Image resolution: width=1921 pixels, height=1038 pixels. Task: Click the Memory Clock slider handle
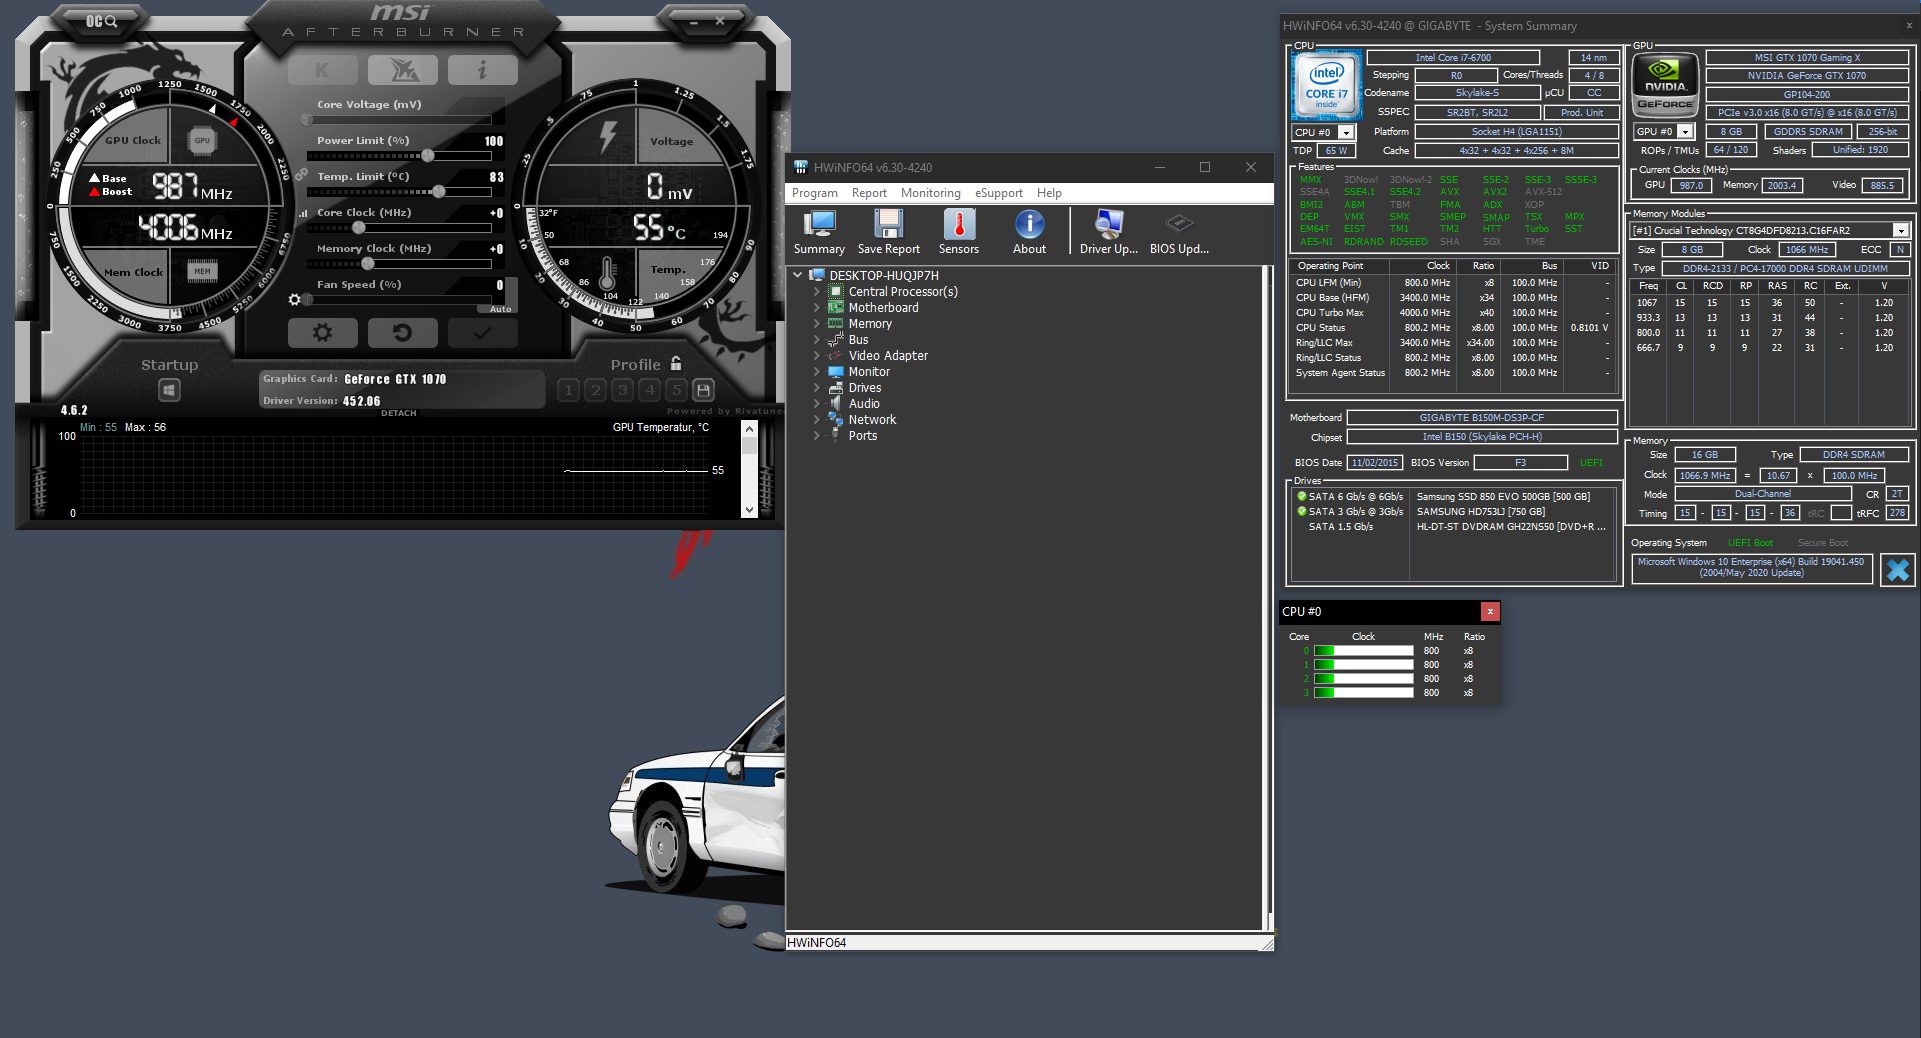point(367,264)
